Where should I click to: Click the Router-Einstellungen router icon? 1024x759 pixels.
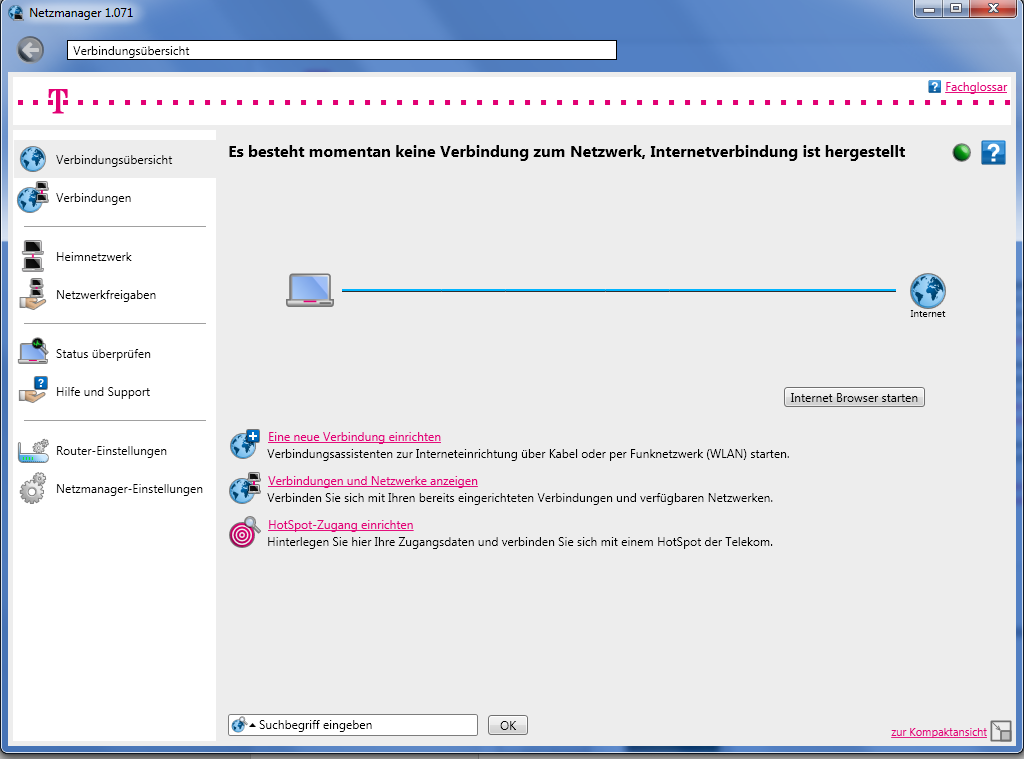pyautogui.click(x=33, y=451)
